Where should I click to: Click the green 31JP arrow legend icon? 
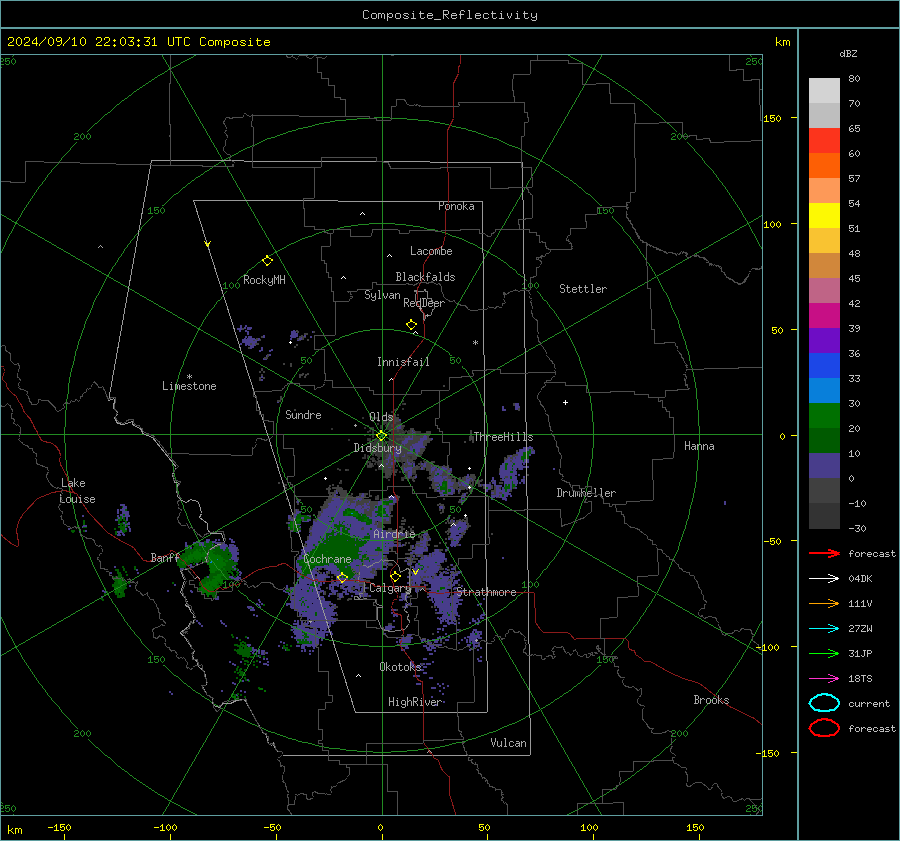pos(824,653)
